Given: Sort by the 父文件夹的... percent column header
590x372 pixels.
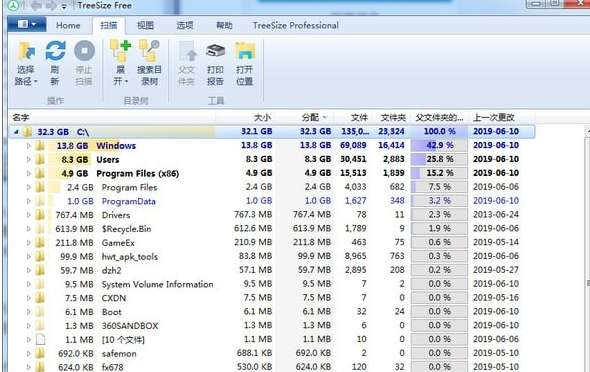Looking at the screenshot, I should pos(439,118).
